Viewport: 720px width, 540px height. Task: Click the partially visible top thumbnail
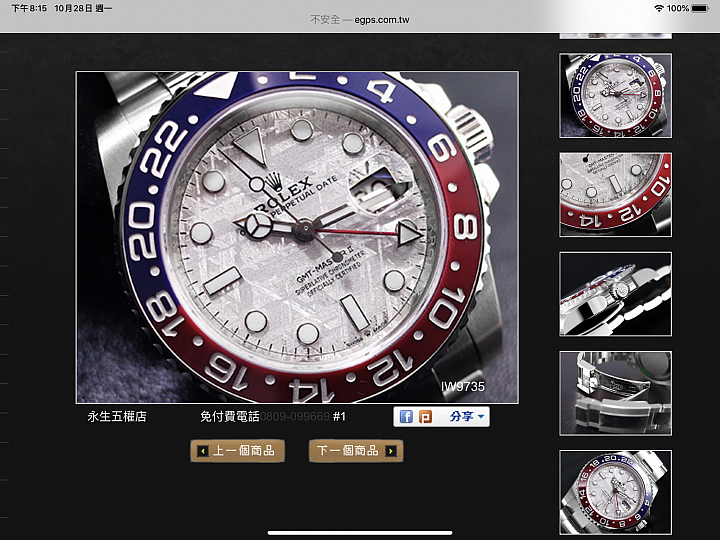pyautogui.click(x=615, y=36)
